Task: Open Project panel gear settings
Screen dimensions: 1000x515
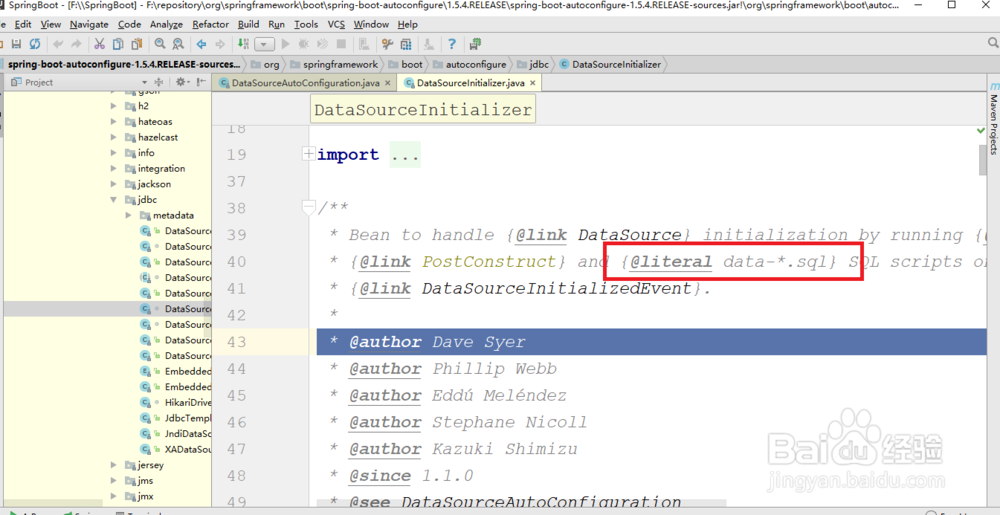Action: pyautogui.click(x=182, y=82)
